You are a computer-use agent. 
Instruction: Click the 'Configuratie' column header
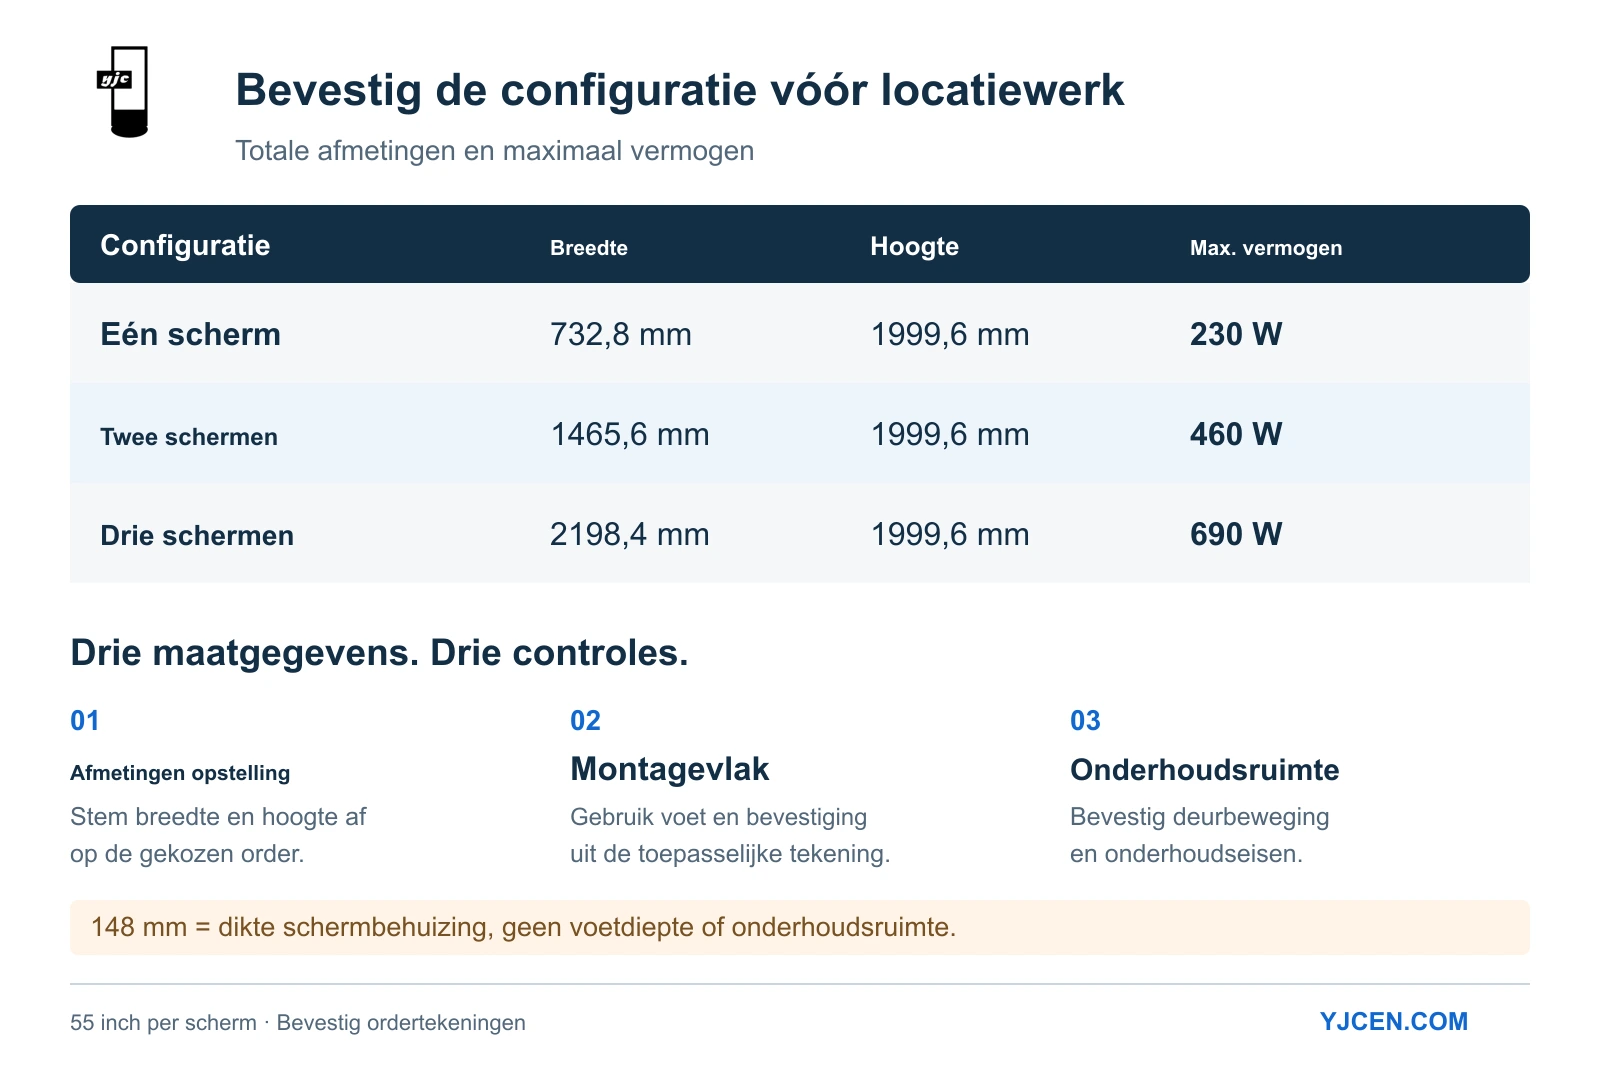coord(185,245)
